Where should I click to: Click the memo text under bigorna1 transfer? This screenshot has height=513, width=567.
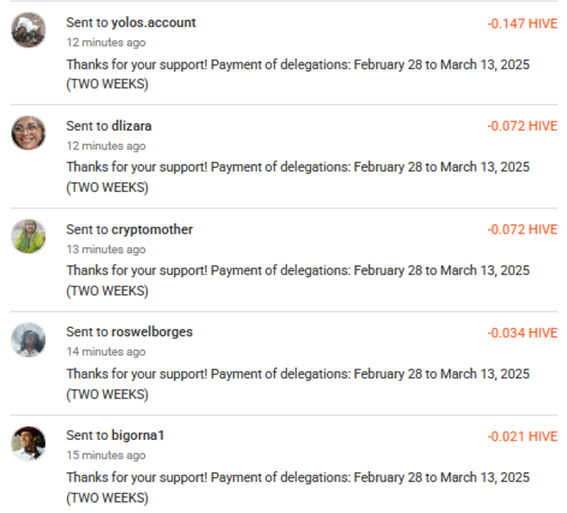[298, 487]
